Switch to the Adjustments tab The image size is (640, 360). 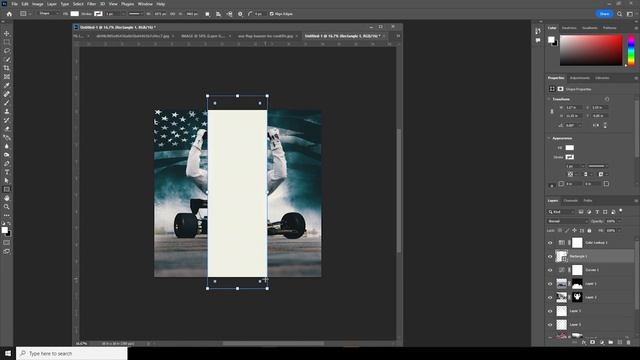pyautogui.click(x=580, y=78)
